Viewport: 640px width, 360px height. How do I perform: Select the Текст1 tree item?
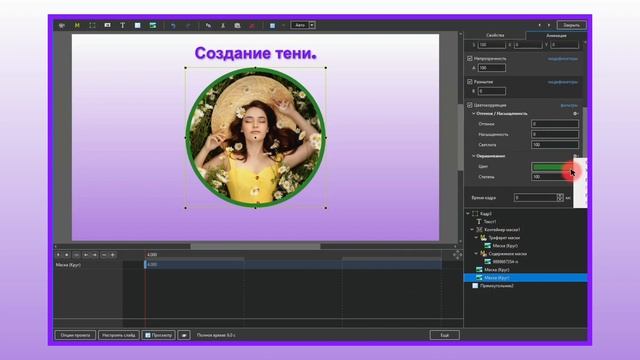(490, 222)
